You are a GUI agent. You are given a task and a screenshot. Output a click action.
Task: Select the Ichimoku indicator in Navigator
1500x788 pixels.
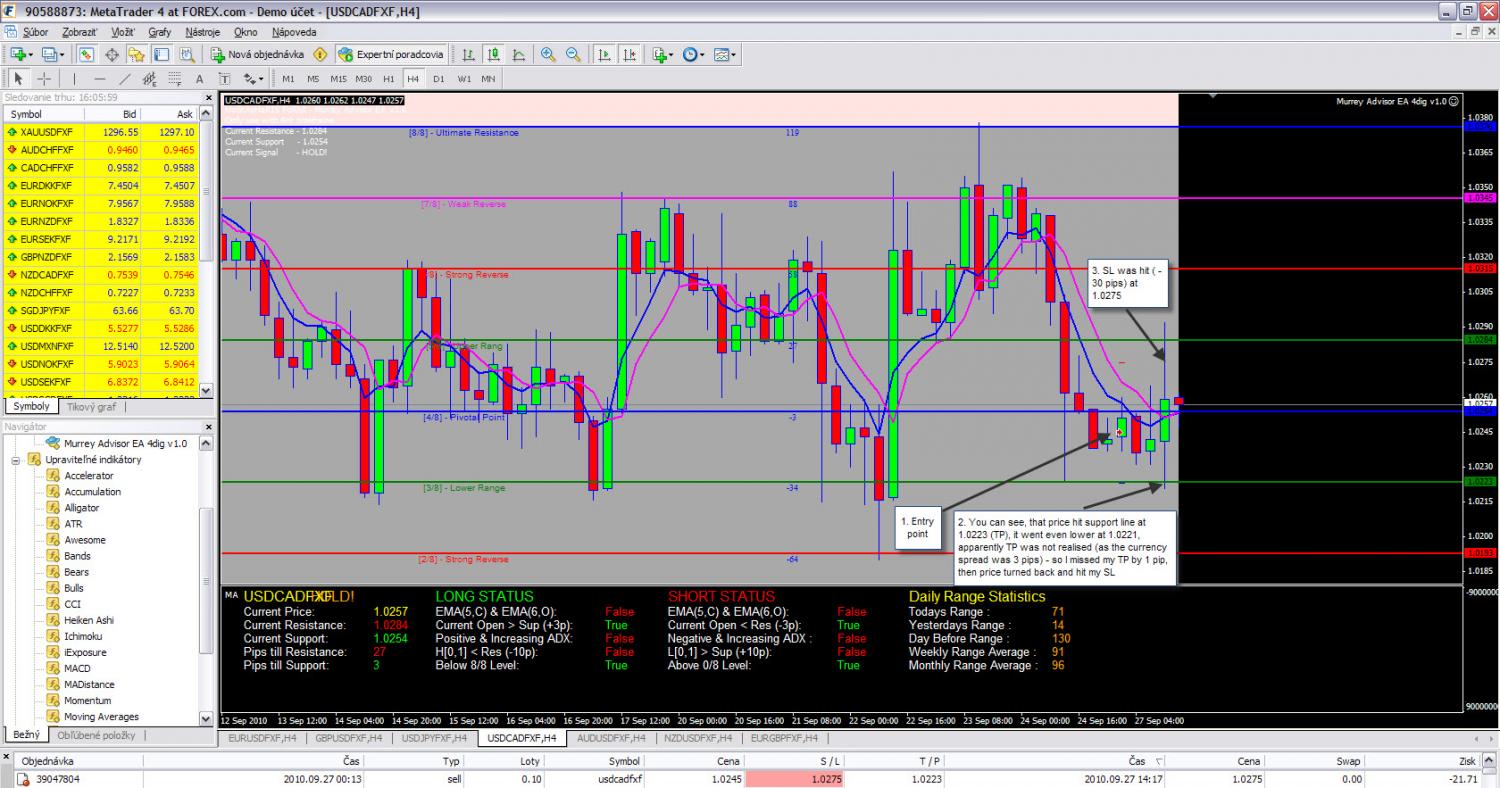pyautogui.click(x=83, y=636)
